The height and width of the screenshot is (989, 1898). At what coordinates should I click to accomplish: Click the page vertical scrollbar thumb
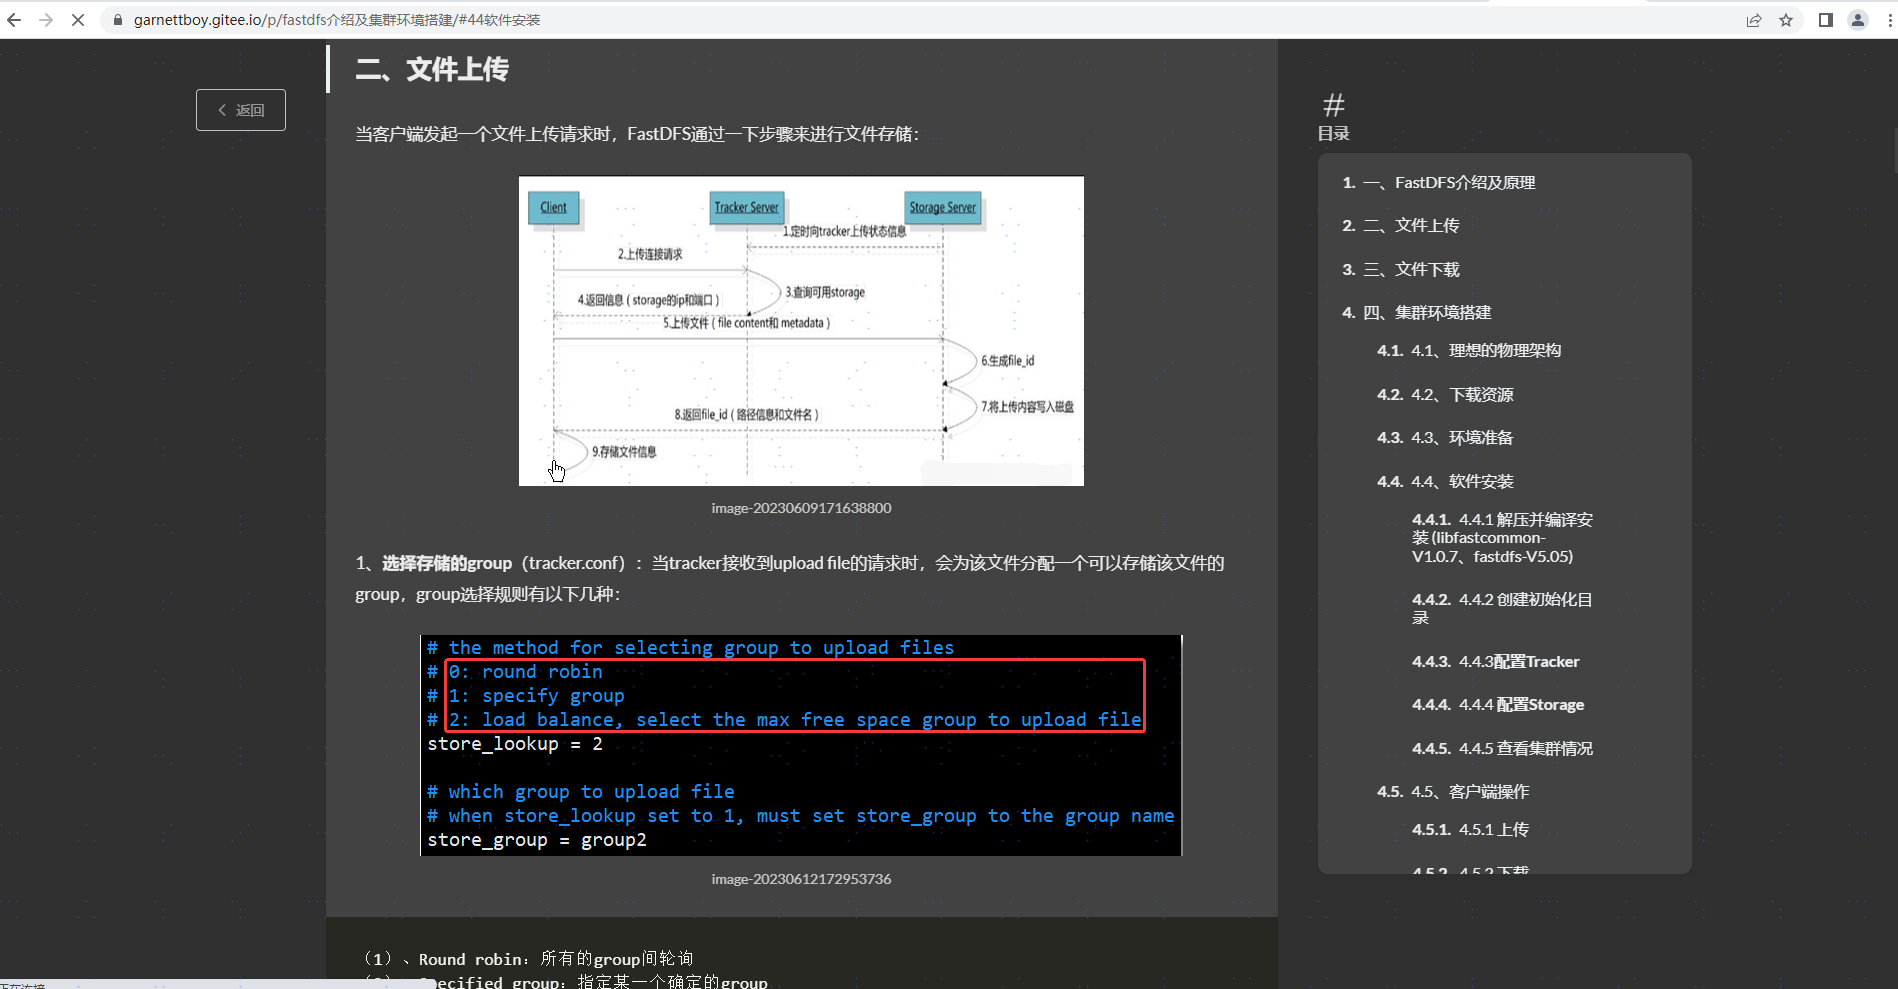pos(1895,150)
